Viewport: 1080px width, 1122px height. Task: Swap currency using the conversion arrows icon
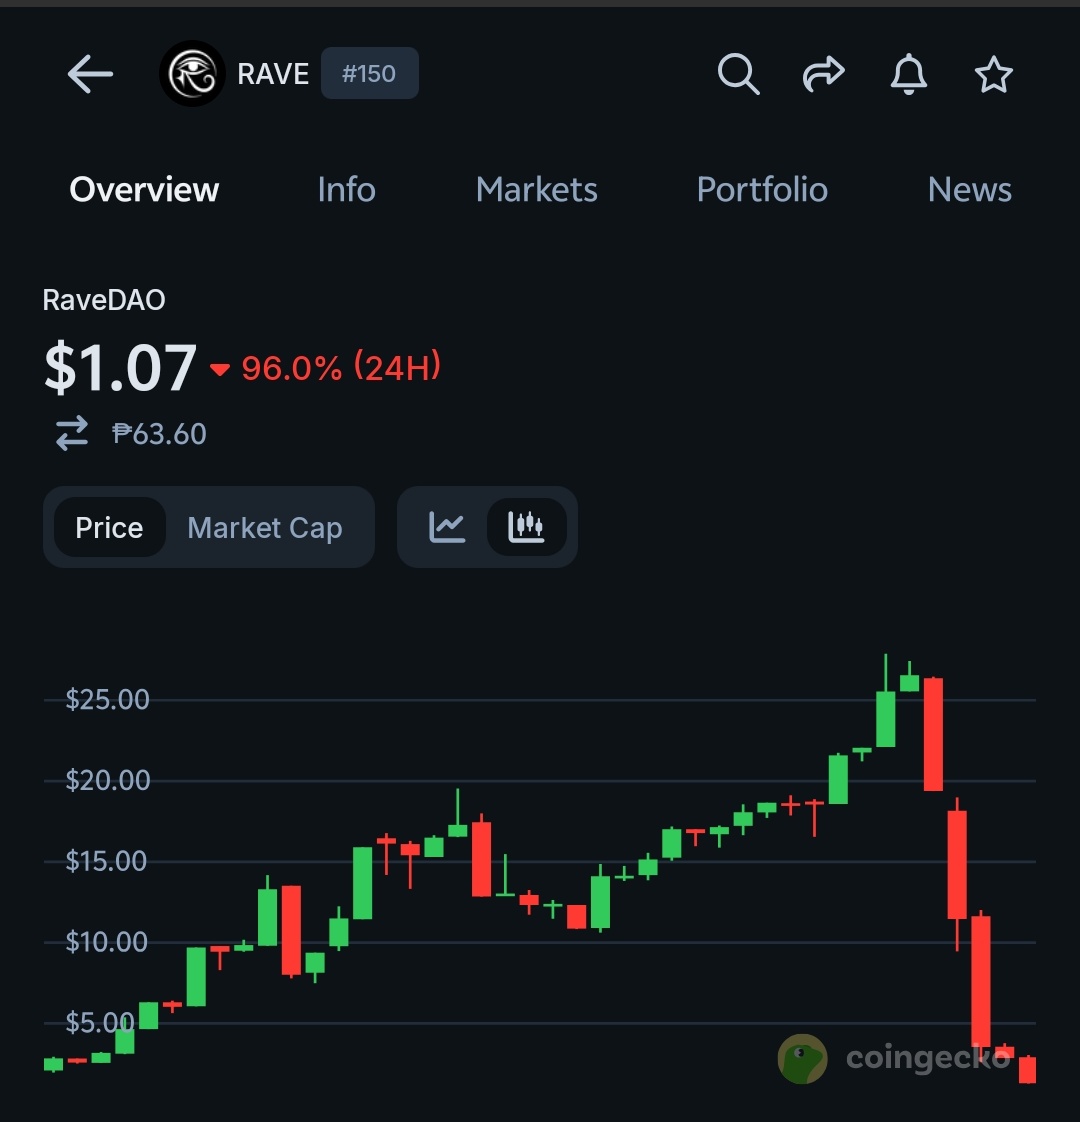tap(72, 433)
